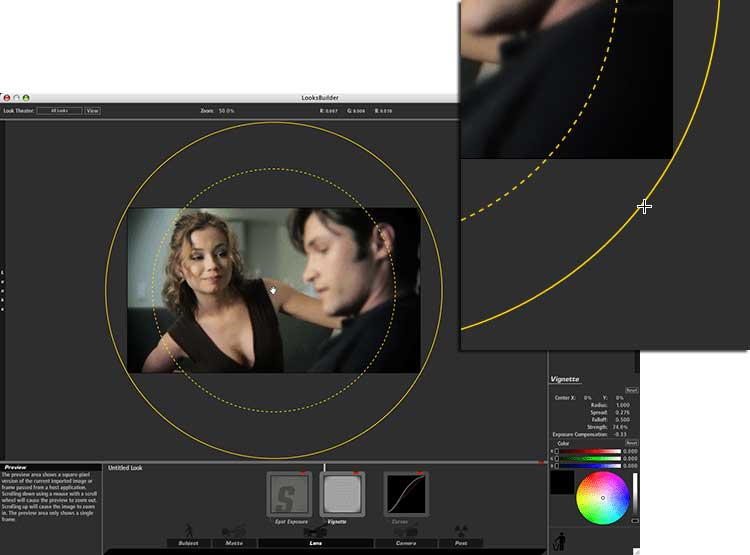Switch to the Matte stage tab

point(234,543)
